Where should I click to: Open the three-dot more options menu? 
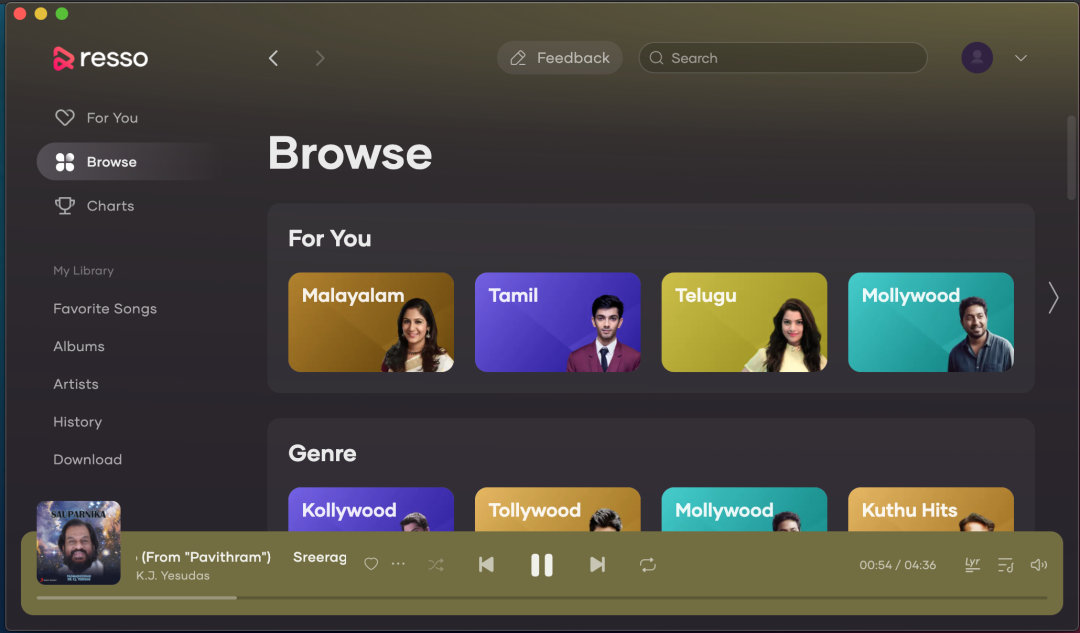[x=399, y=565]
